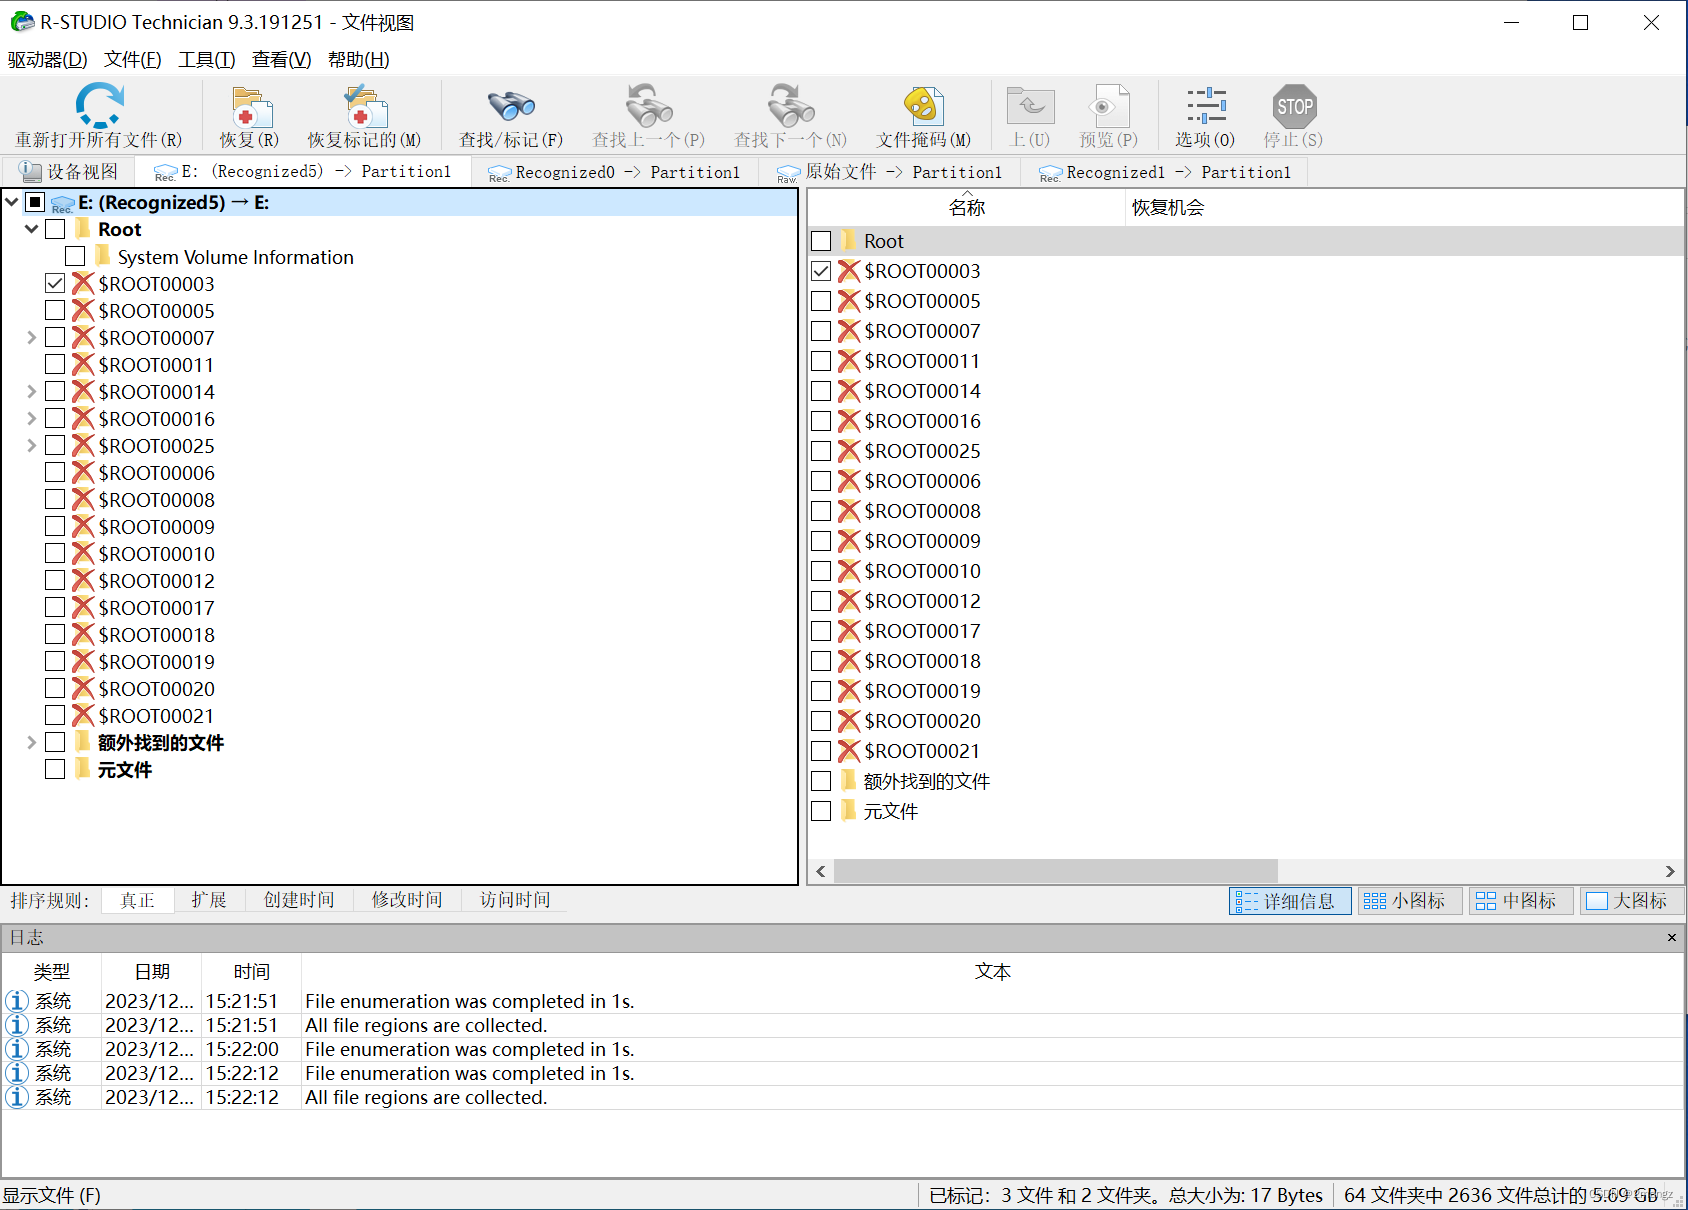Open the File Mask (文件掩码) tool
Screen dimensions: 1688x1210
coord(923,106)
